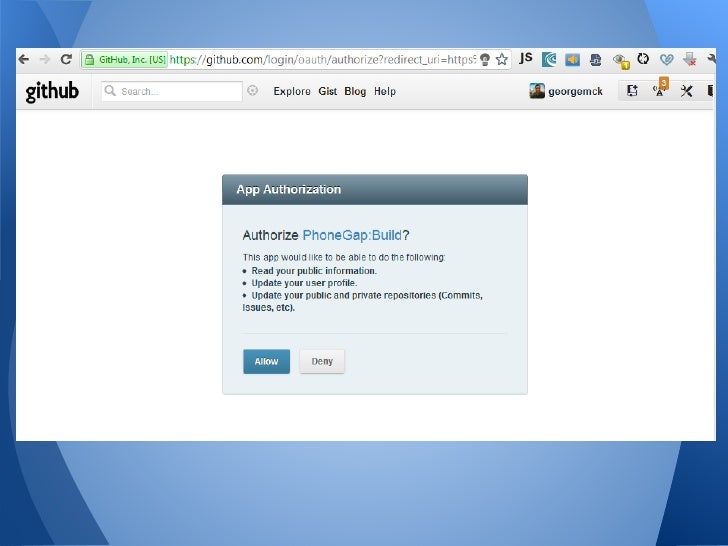The height and width of the screenshot is (546, 728).
Task: Open the Chrome wrench menu
Action: (711, 59)
